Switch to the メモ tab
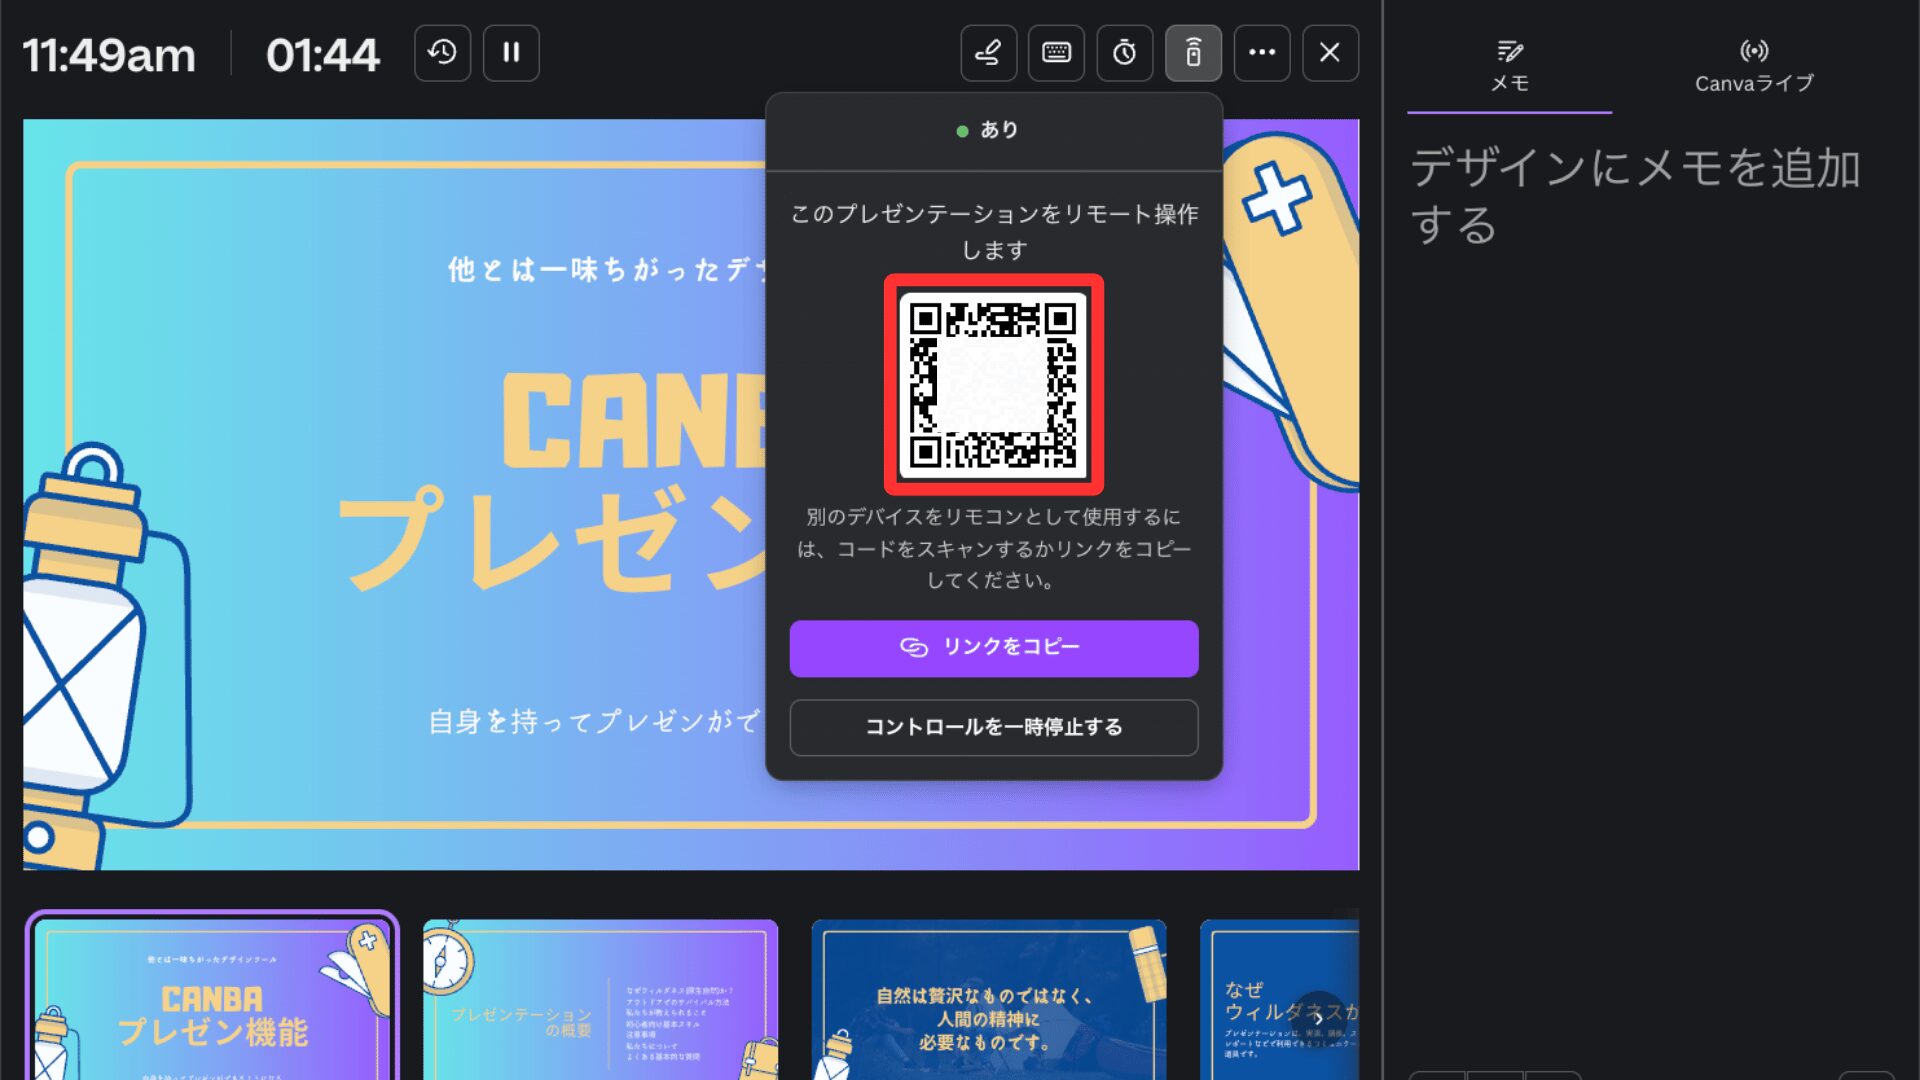Viewport: 1920px width, 1080px height. point(1509,67)
